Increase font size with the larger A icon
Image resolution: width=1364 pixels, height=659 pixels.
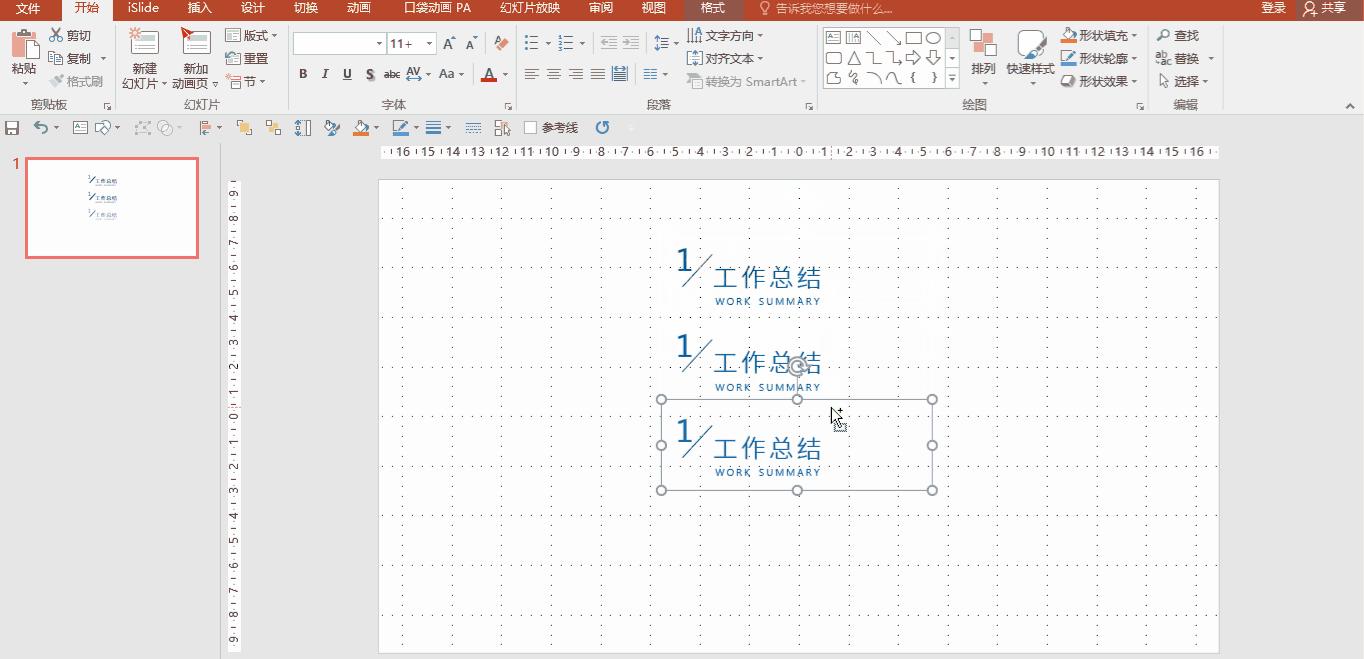click(449, 43)
